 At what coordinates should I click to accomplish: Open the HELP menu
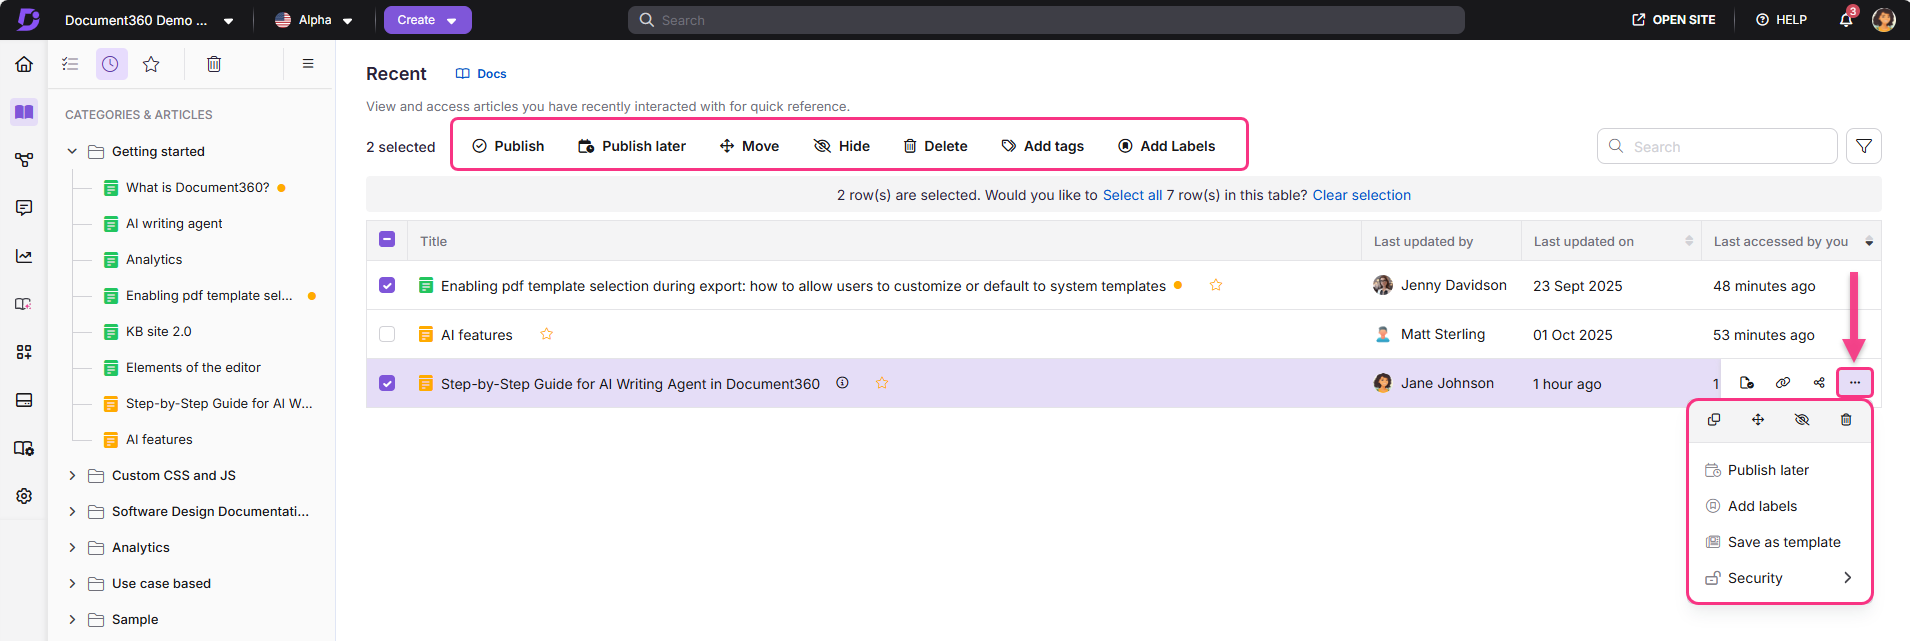(1781, 20)
